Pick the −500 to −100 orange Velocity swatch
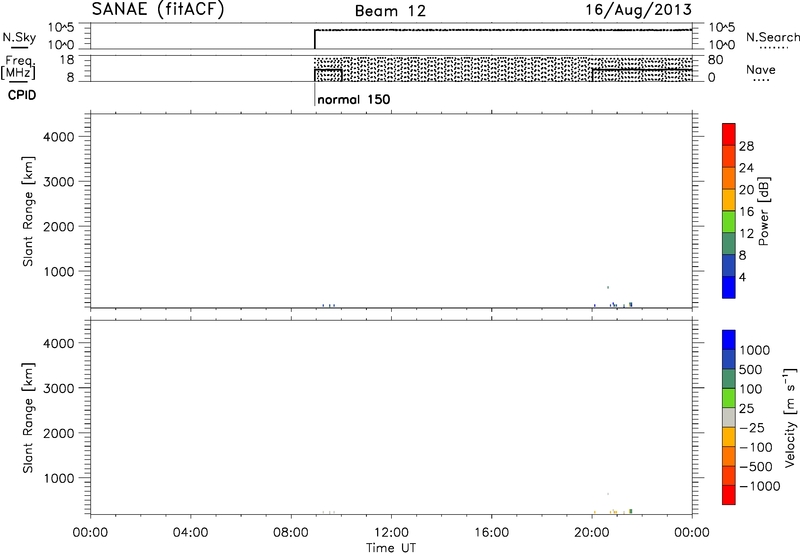800x554 pixels. (729, 456)
